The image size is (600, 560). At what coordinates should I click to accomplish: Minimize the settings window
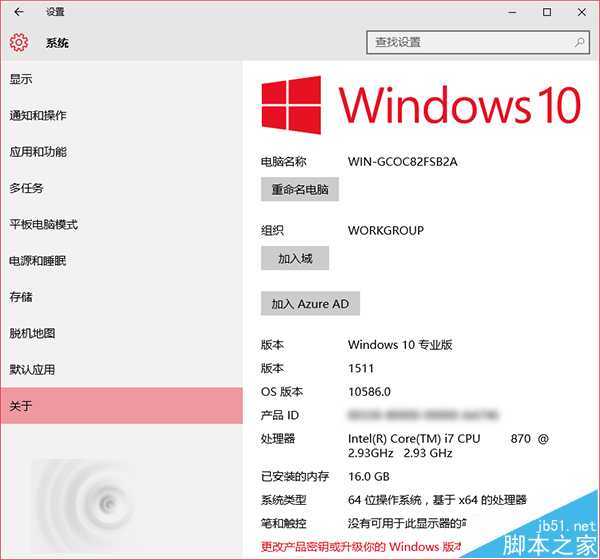(512, 12)
